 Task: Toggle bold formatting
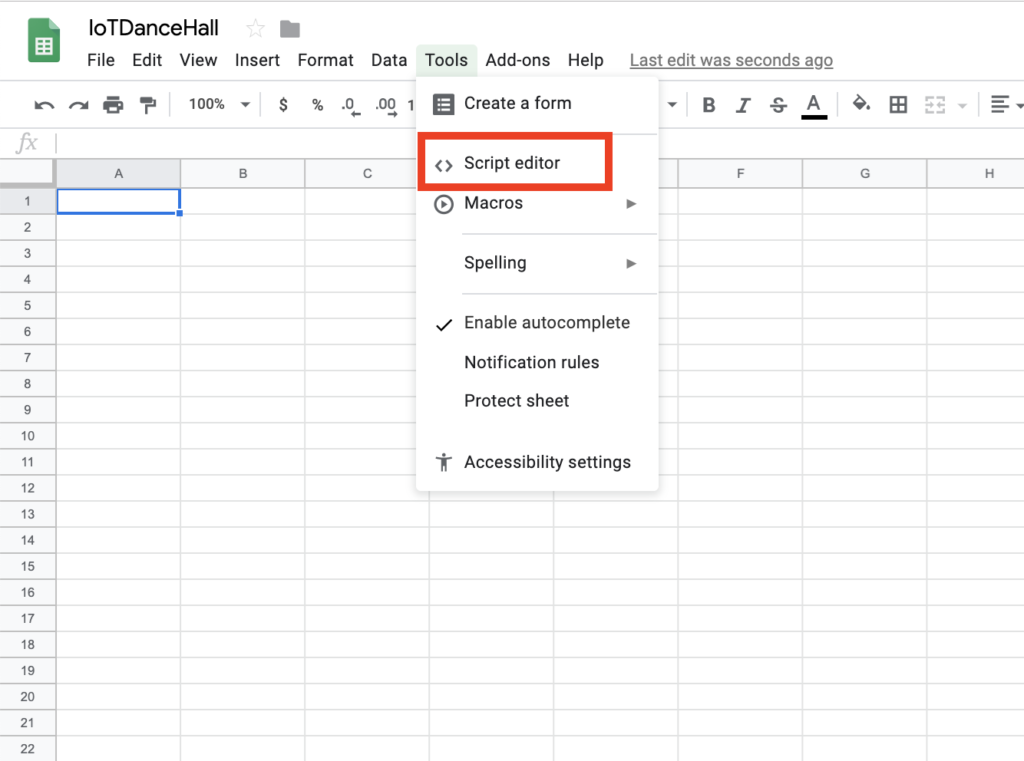click(x=709, y=104)
